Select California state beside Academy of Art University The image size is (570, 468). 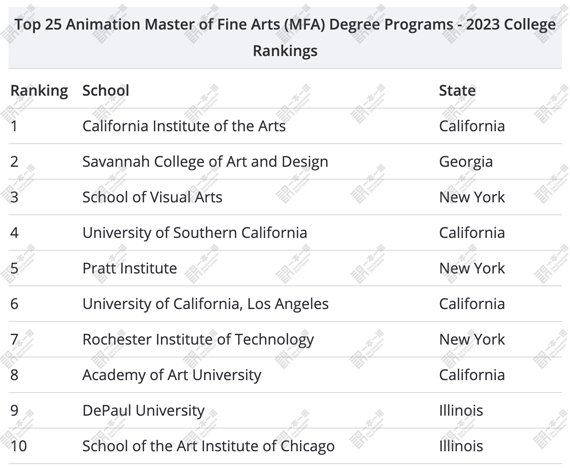pos(472,375)
